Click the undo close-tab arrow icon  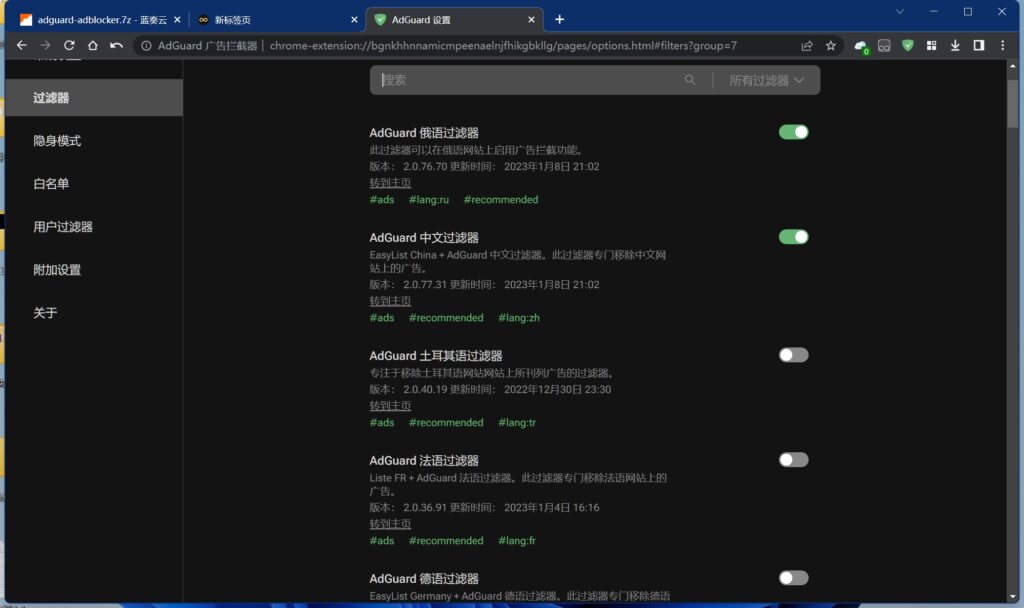click(x=116, y=46)
